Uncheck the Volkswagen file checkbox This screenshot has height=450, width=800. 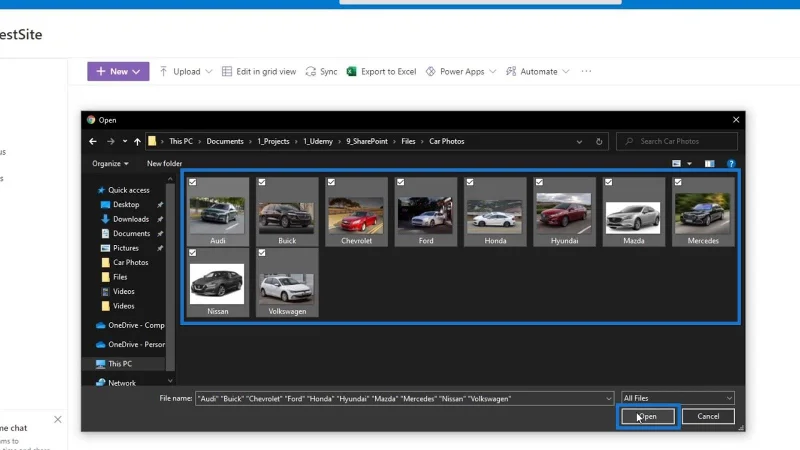click(x=262, y=253)
